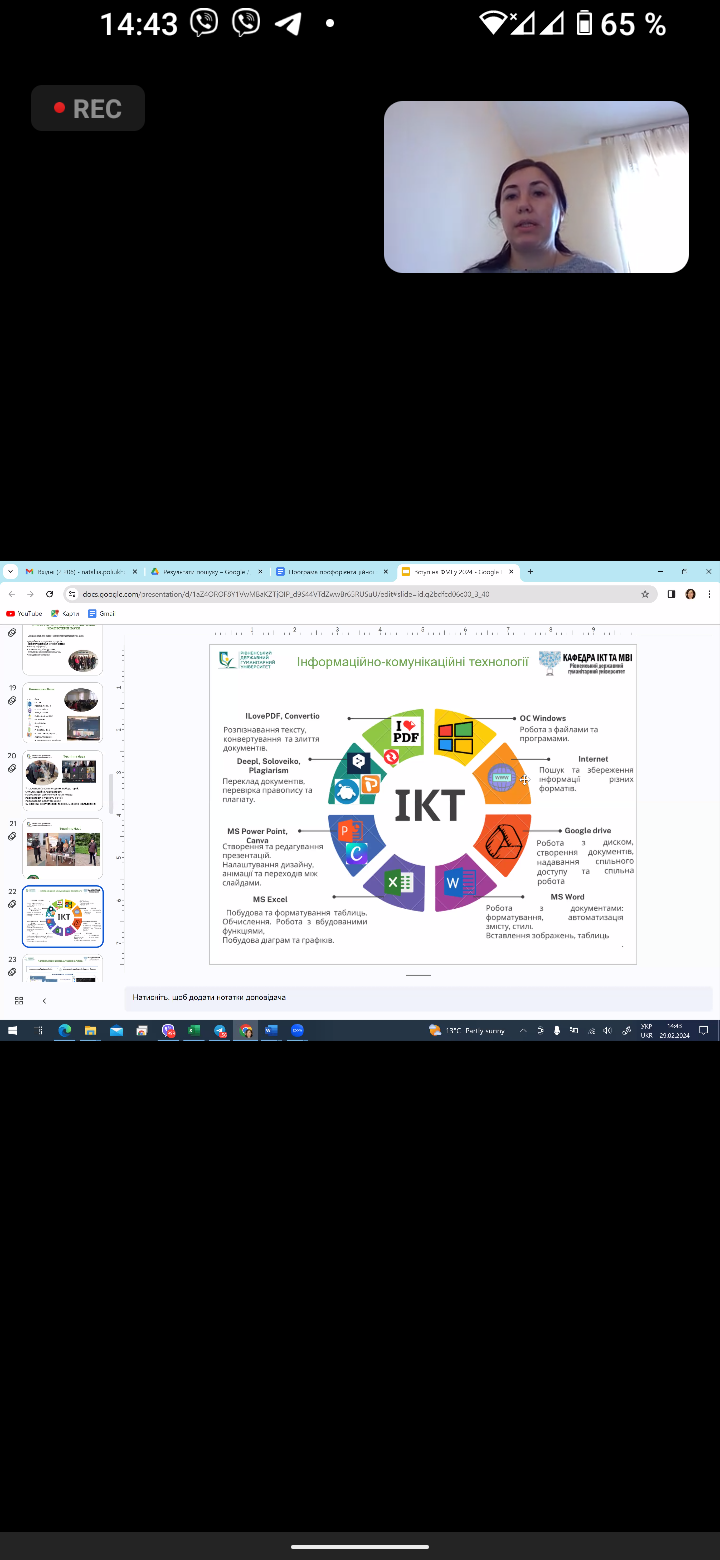Click the ILovePDF icon in the wheel

tap(407, 732)
